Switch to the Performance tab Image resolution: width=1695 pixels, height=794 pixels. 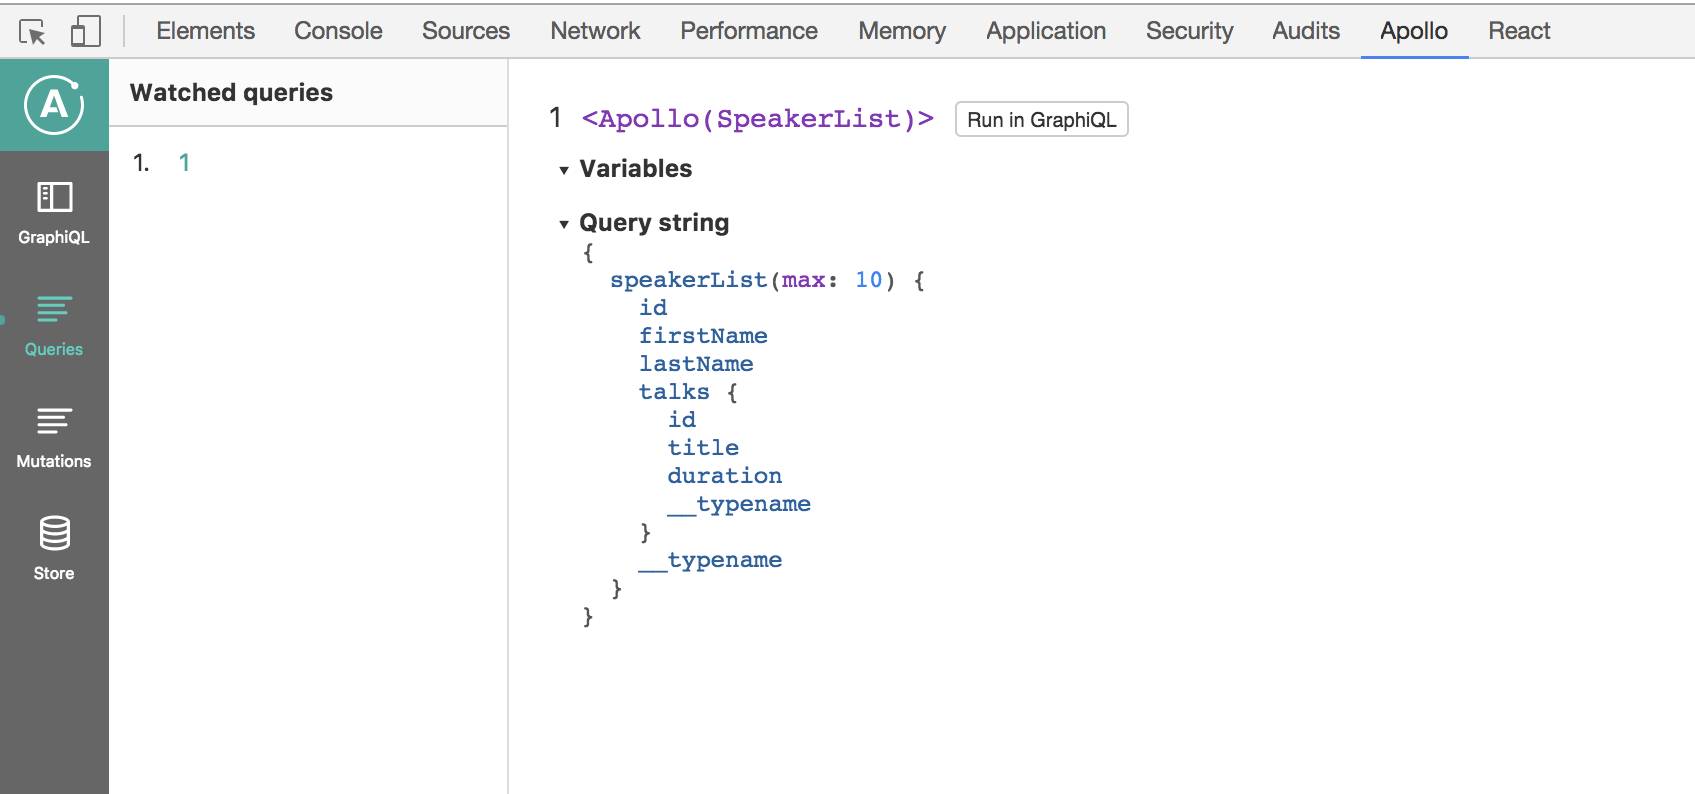(x=749, y=31)
